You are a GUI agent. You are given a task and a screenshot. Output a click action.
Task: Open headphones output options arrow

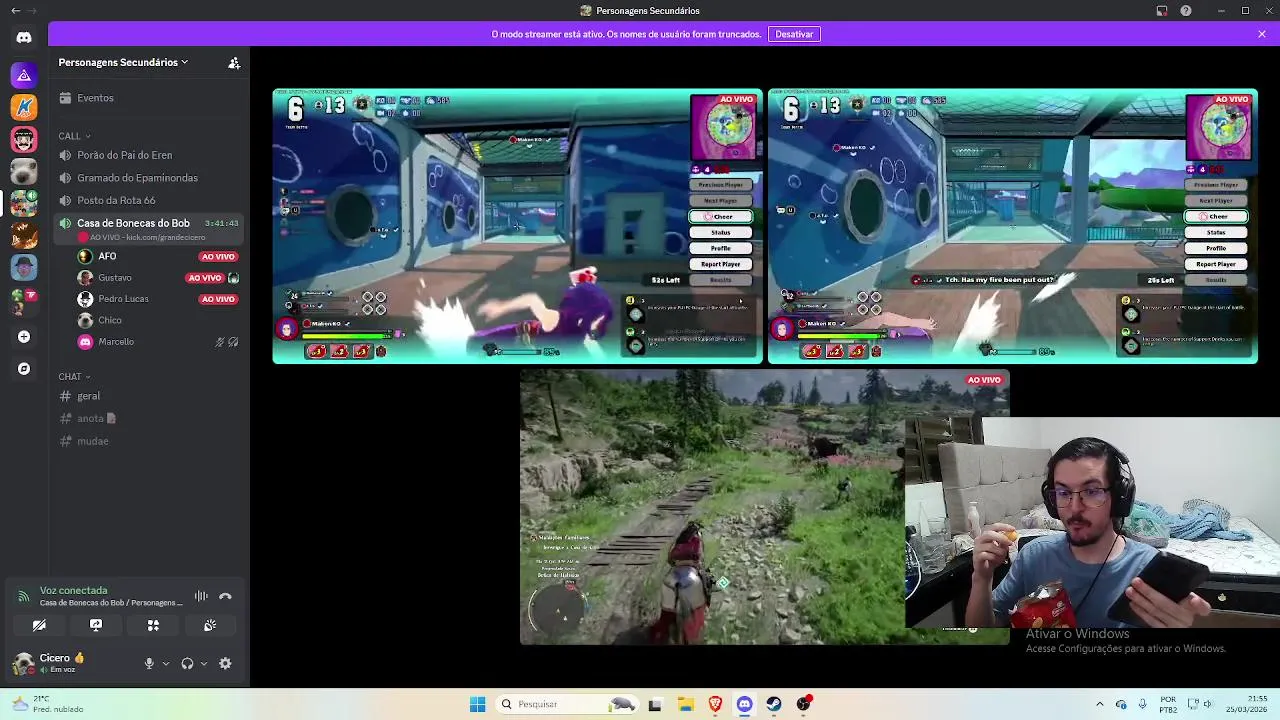click(x=204, y=663)
